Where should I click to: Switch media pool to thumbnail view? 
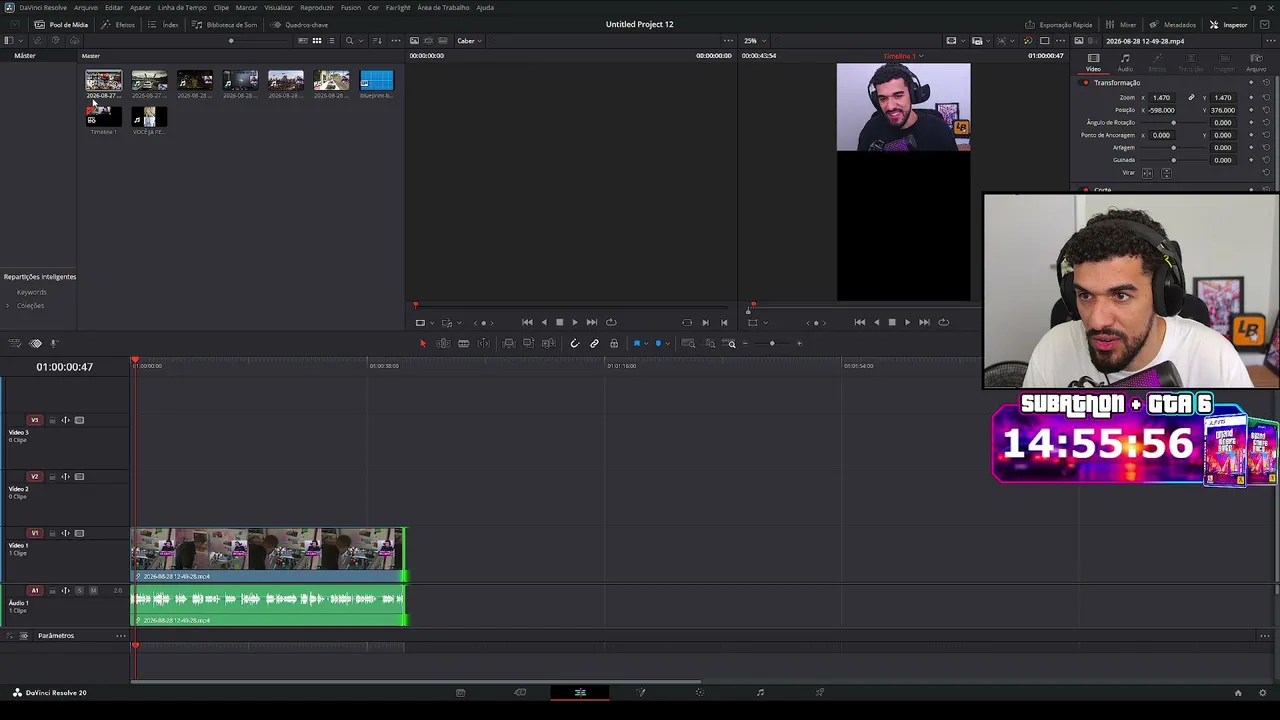(317, 41)
